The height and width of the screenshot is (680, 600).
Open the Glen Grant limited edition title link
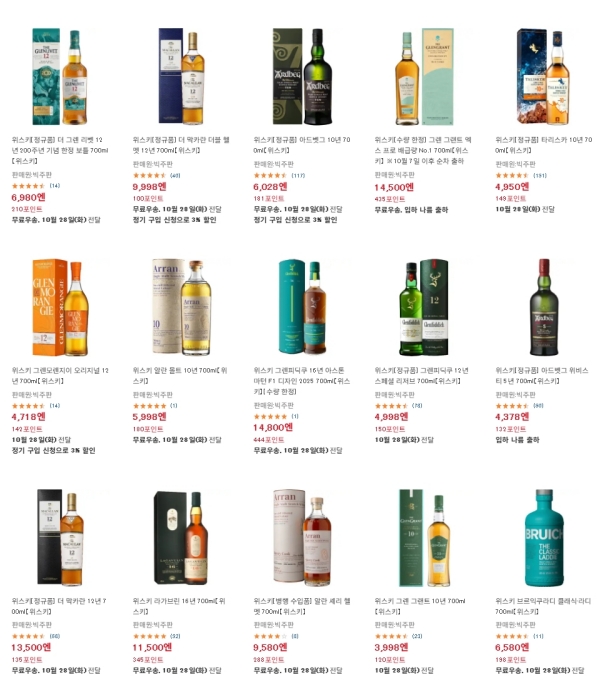(x=423, y=150)
